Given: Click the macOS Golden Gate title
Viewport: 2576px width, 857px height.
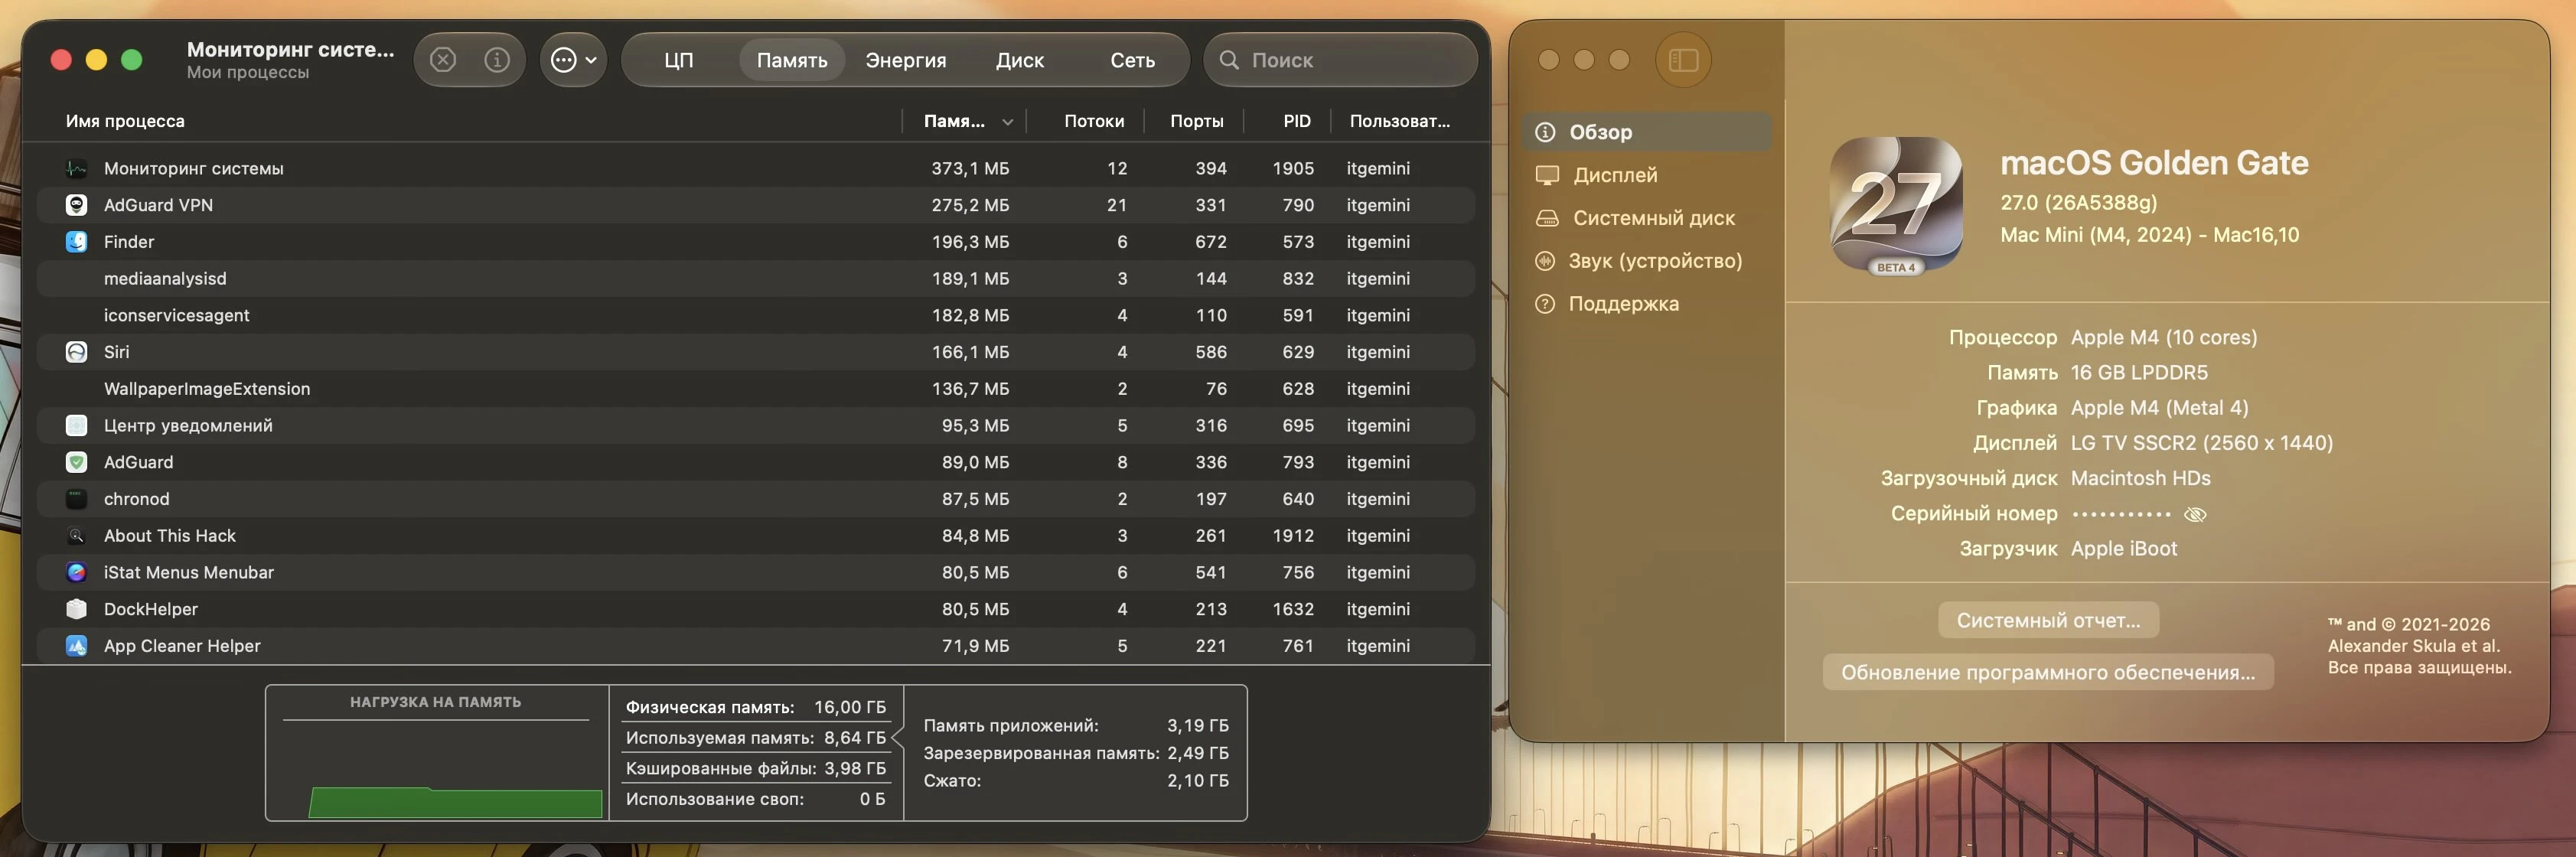Looking at the screenshot, I should [2154, 163].
